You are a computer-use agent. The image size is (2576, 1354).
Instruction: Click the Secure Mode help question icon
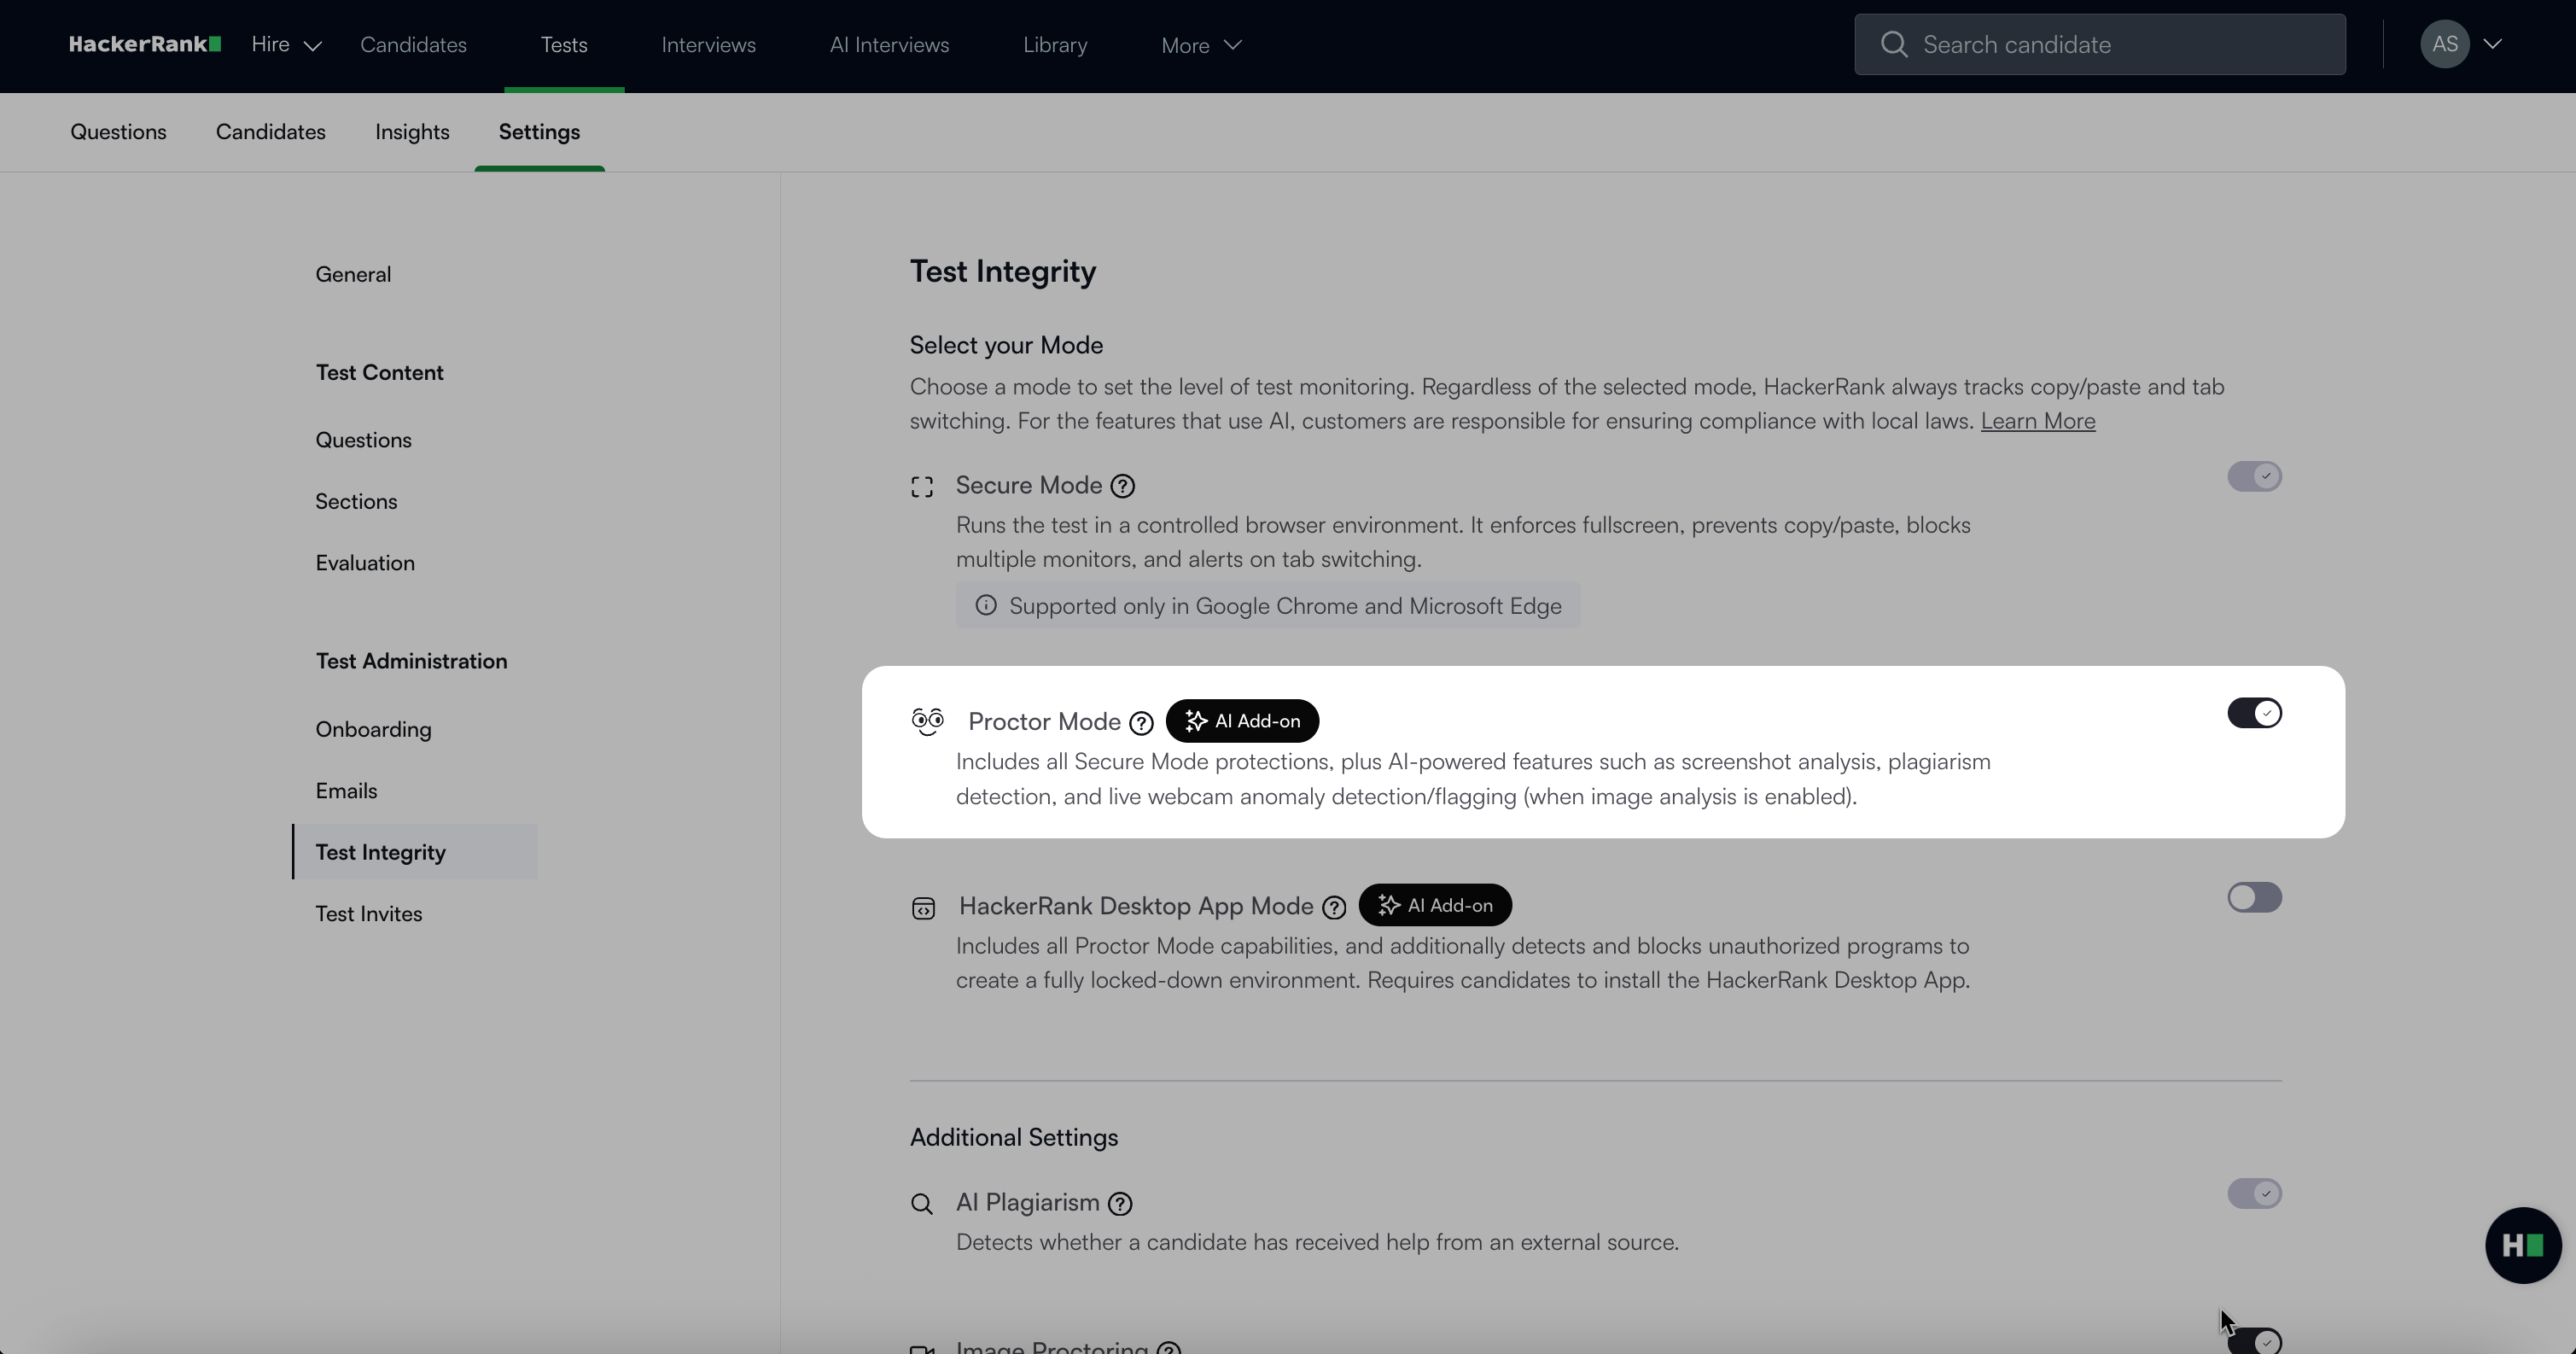(1123, 486)
